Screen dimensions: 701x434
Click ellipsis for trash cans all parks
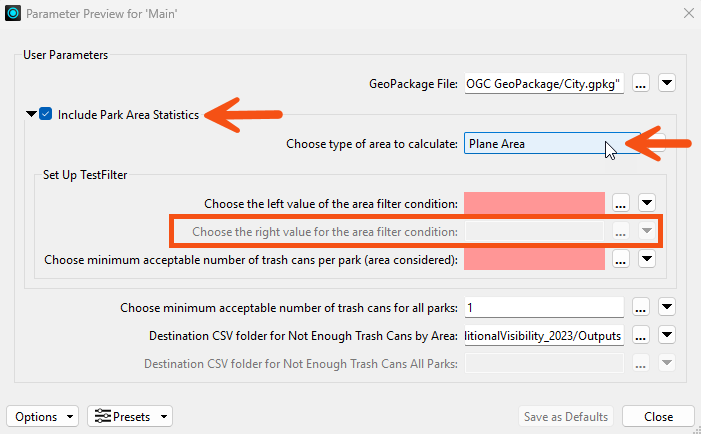pyautogui.click(x=641, y=308)
